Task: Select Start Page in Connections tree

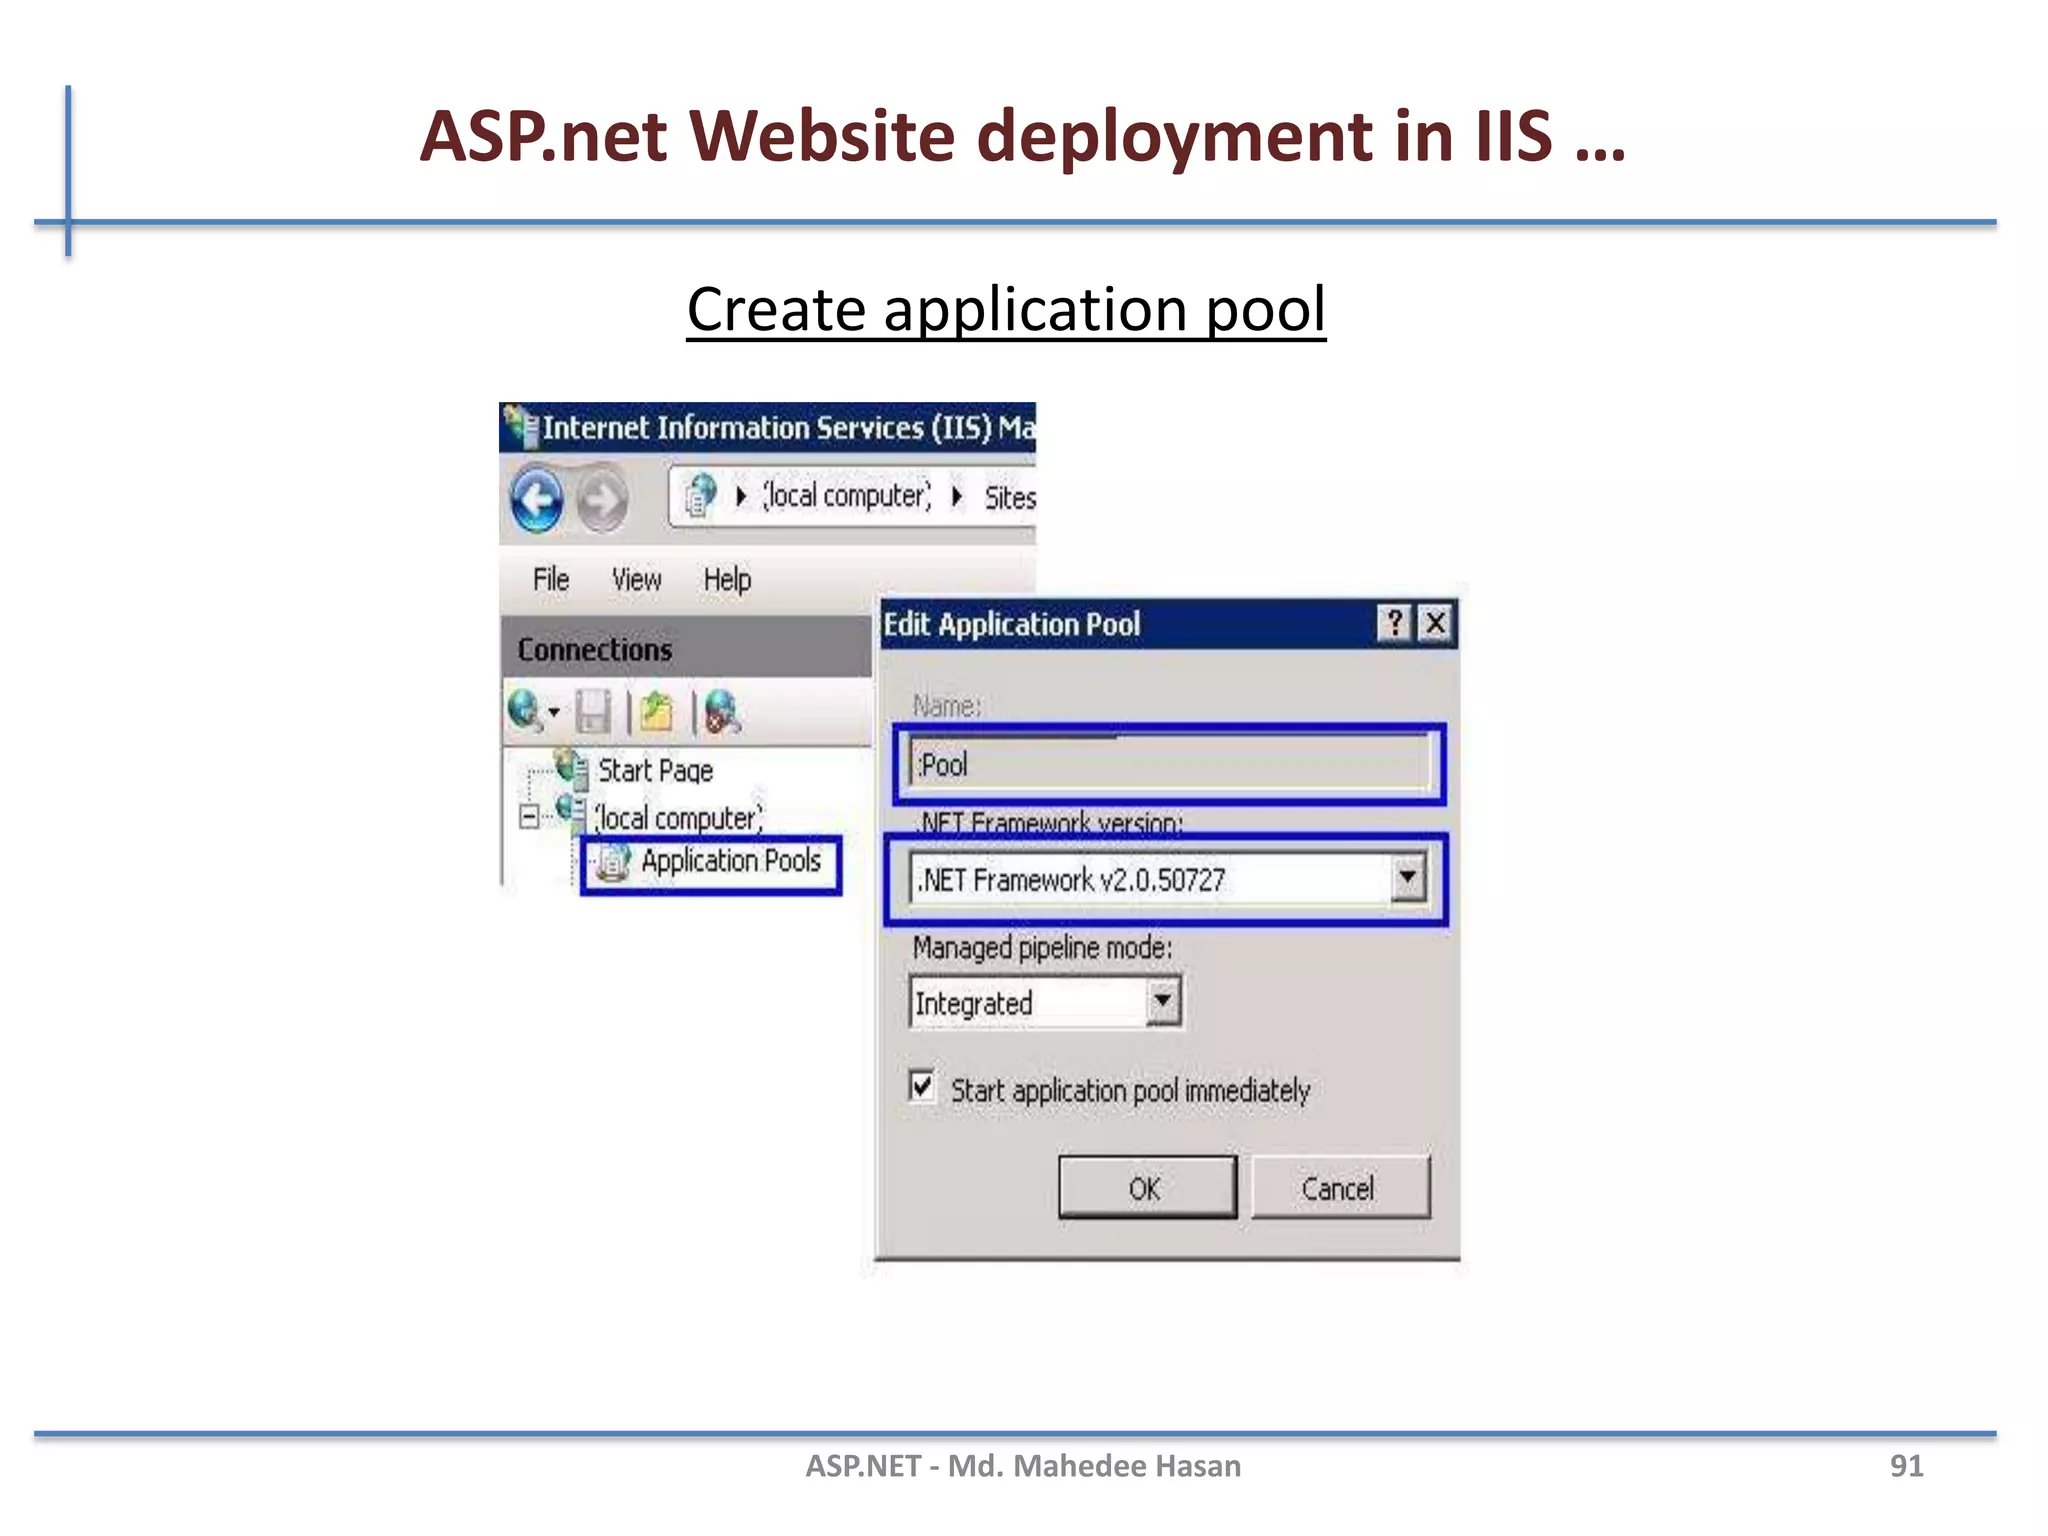Action: tap(655, 771)
